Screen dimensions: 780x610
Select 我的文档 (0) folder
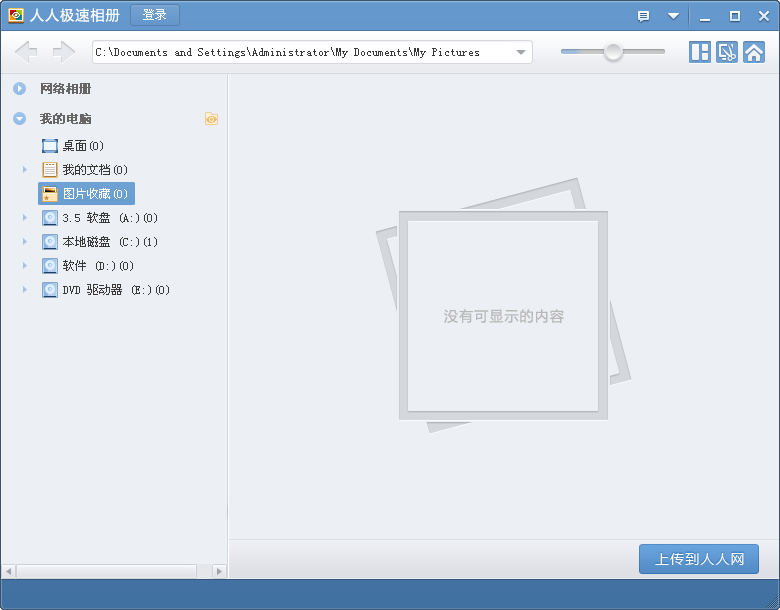coord(85,170)
